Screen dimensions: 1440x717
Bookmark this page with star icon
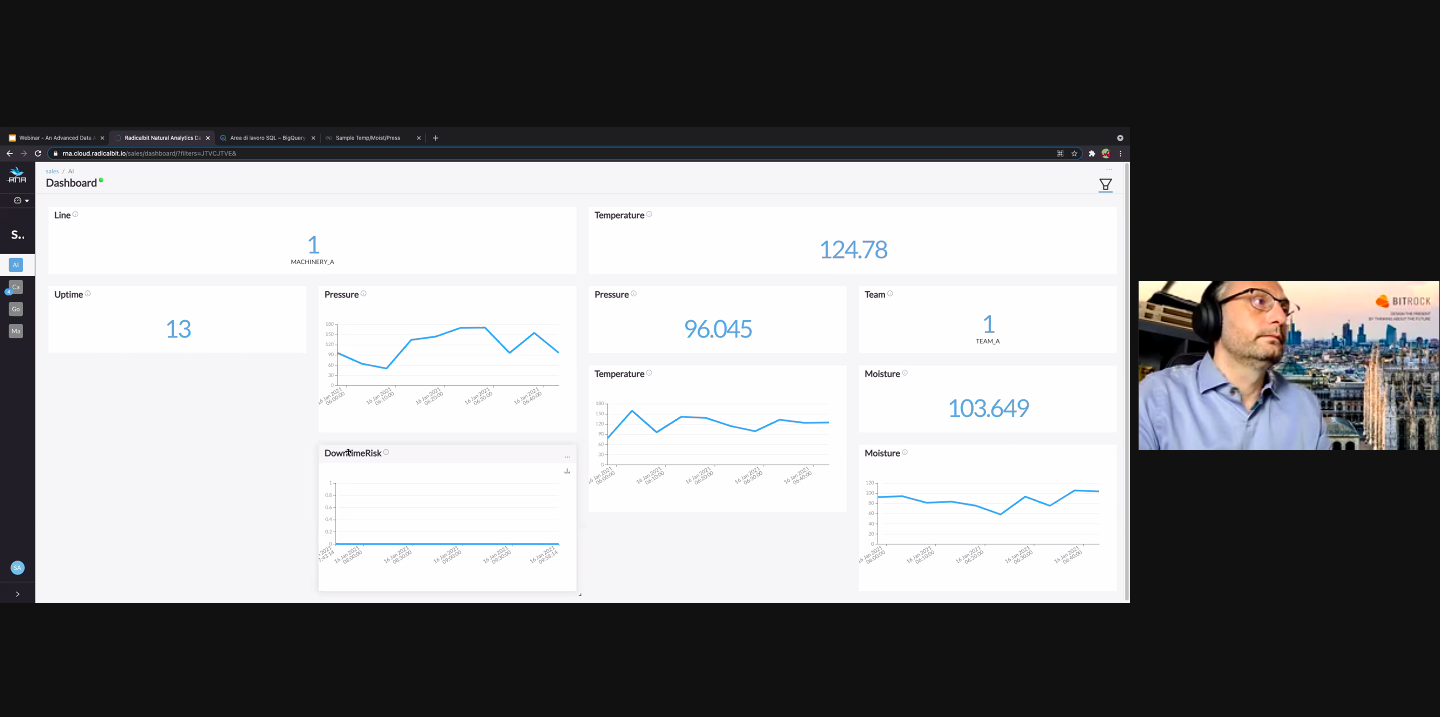[1074, 153]
